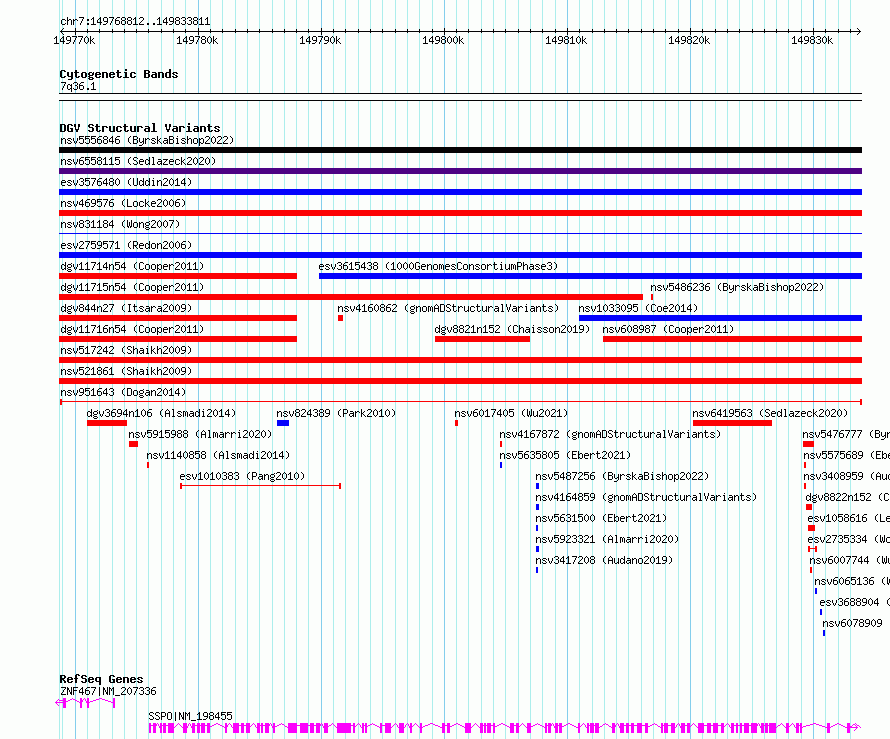Select nsv6419563 (Sedlazeck2020) label
The width and height of the screenshot is (890, 739).
[770, 413]
